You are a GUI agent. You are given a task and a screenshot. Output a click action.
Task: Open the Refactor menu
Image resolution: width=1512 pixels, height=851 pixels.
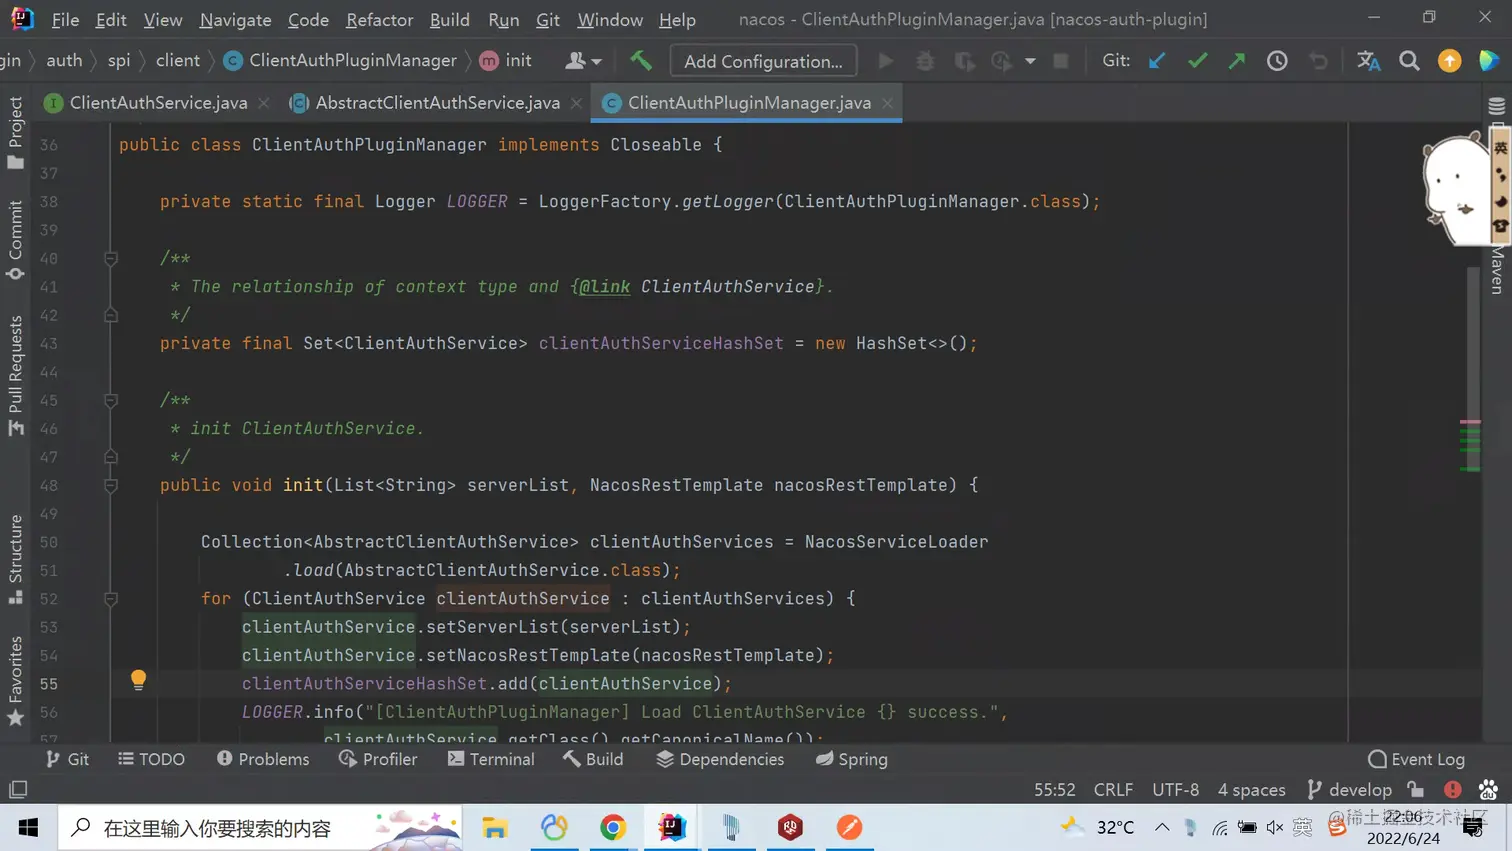pos(379,19)
